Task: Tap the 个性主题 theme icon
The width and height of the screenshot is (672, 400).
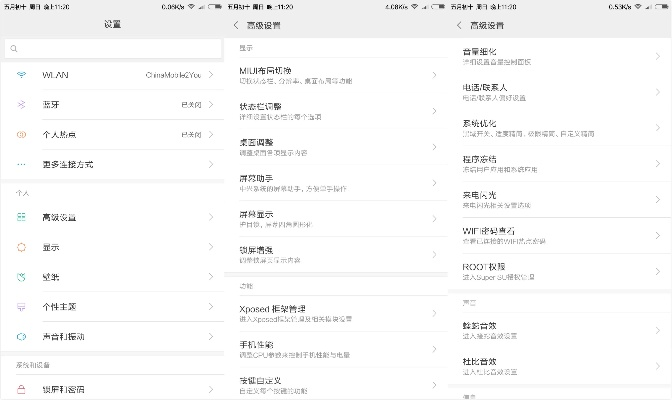Action: click(21, 307)
